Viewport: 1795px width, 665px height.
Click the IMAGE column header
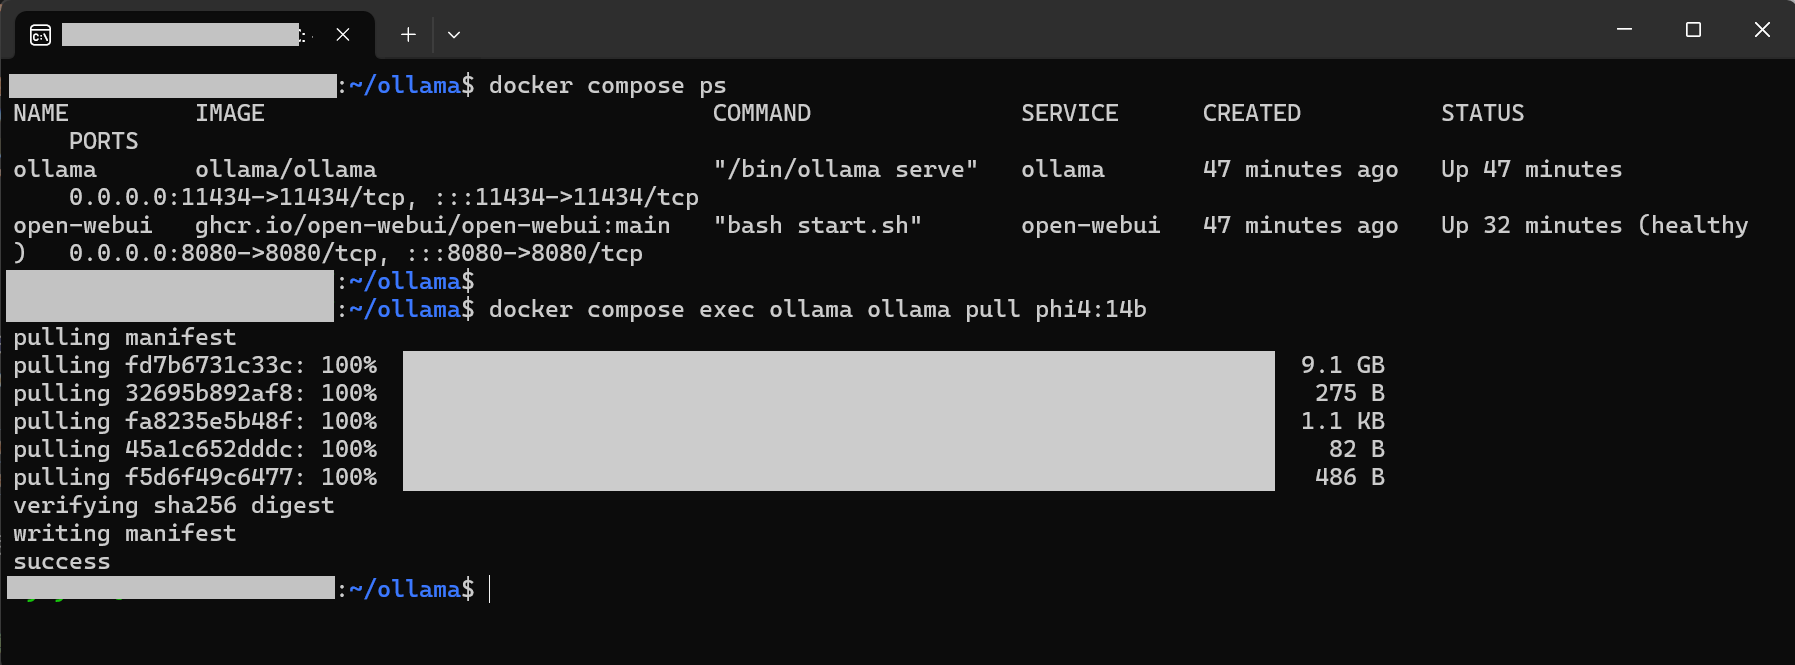tap(230, 113)
